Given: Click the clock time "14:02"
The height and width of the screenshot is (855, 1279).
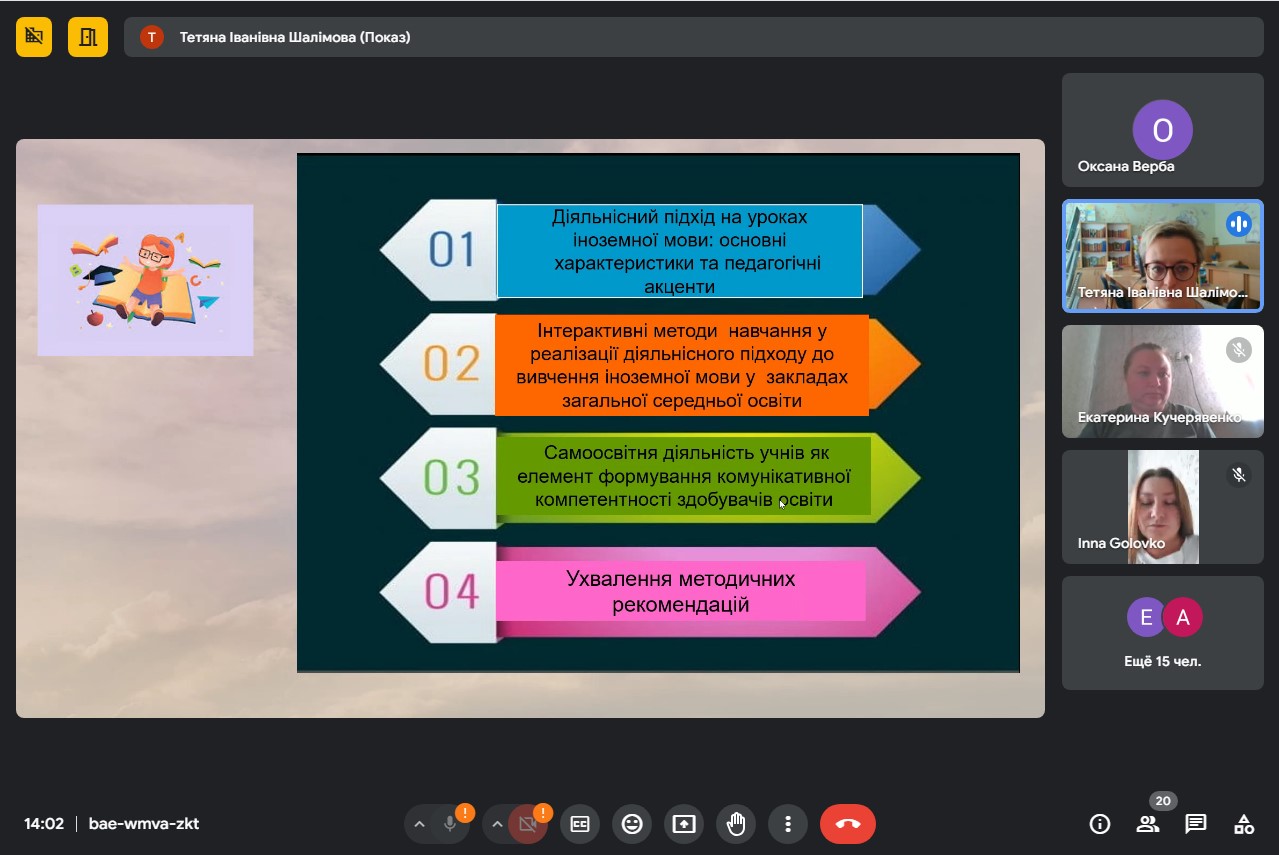Looking at the screenshot, I should point(44,824).
